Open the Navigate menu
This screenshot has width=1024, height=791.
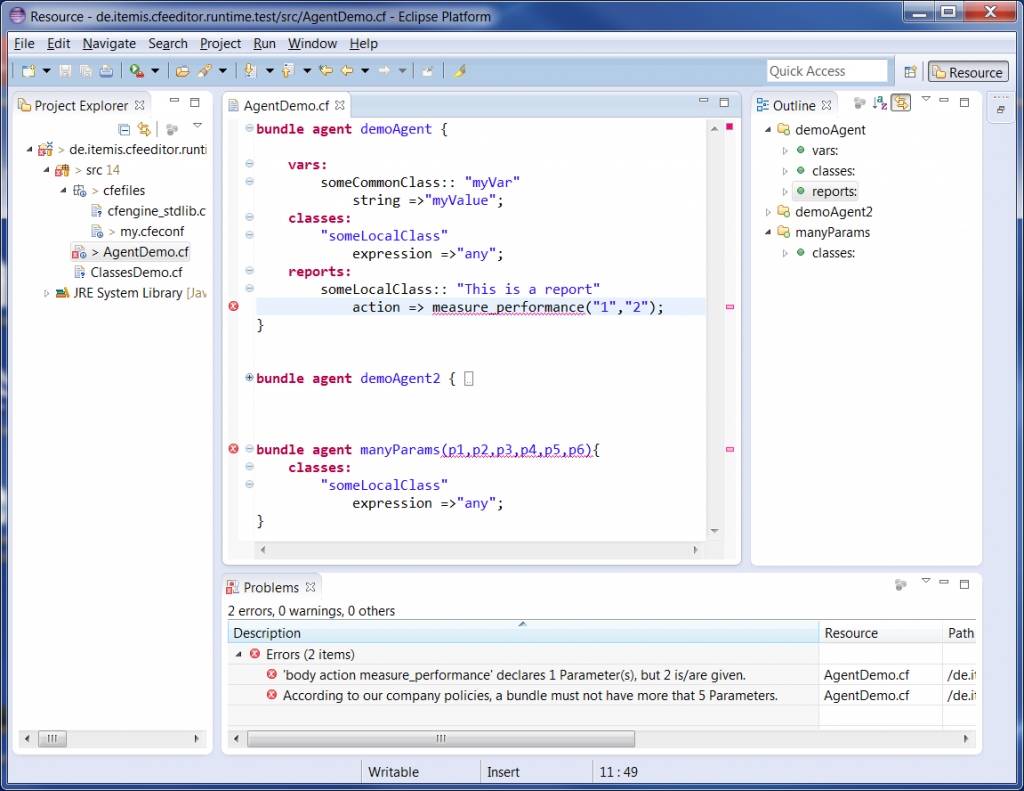tap(109, 43)
